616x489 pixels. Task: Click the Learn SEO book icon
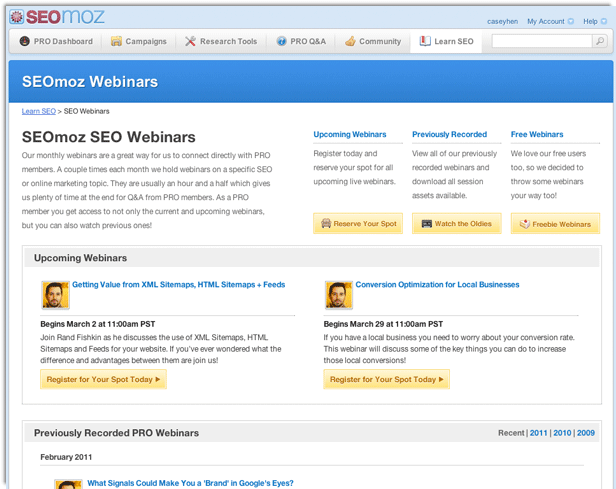click(425, 41)
